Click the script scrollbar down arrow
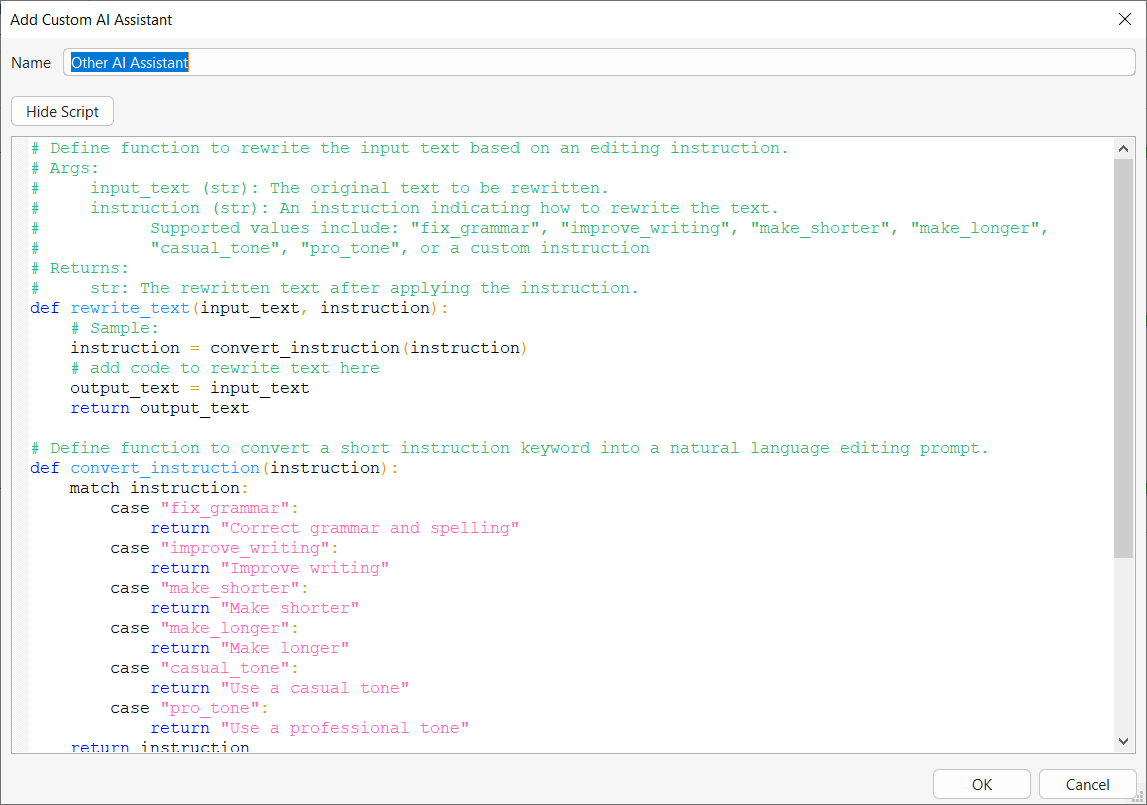The width and height of the screenshot is (1147, 805). [1124, 741]
